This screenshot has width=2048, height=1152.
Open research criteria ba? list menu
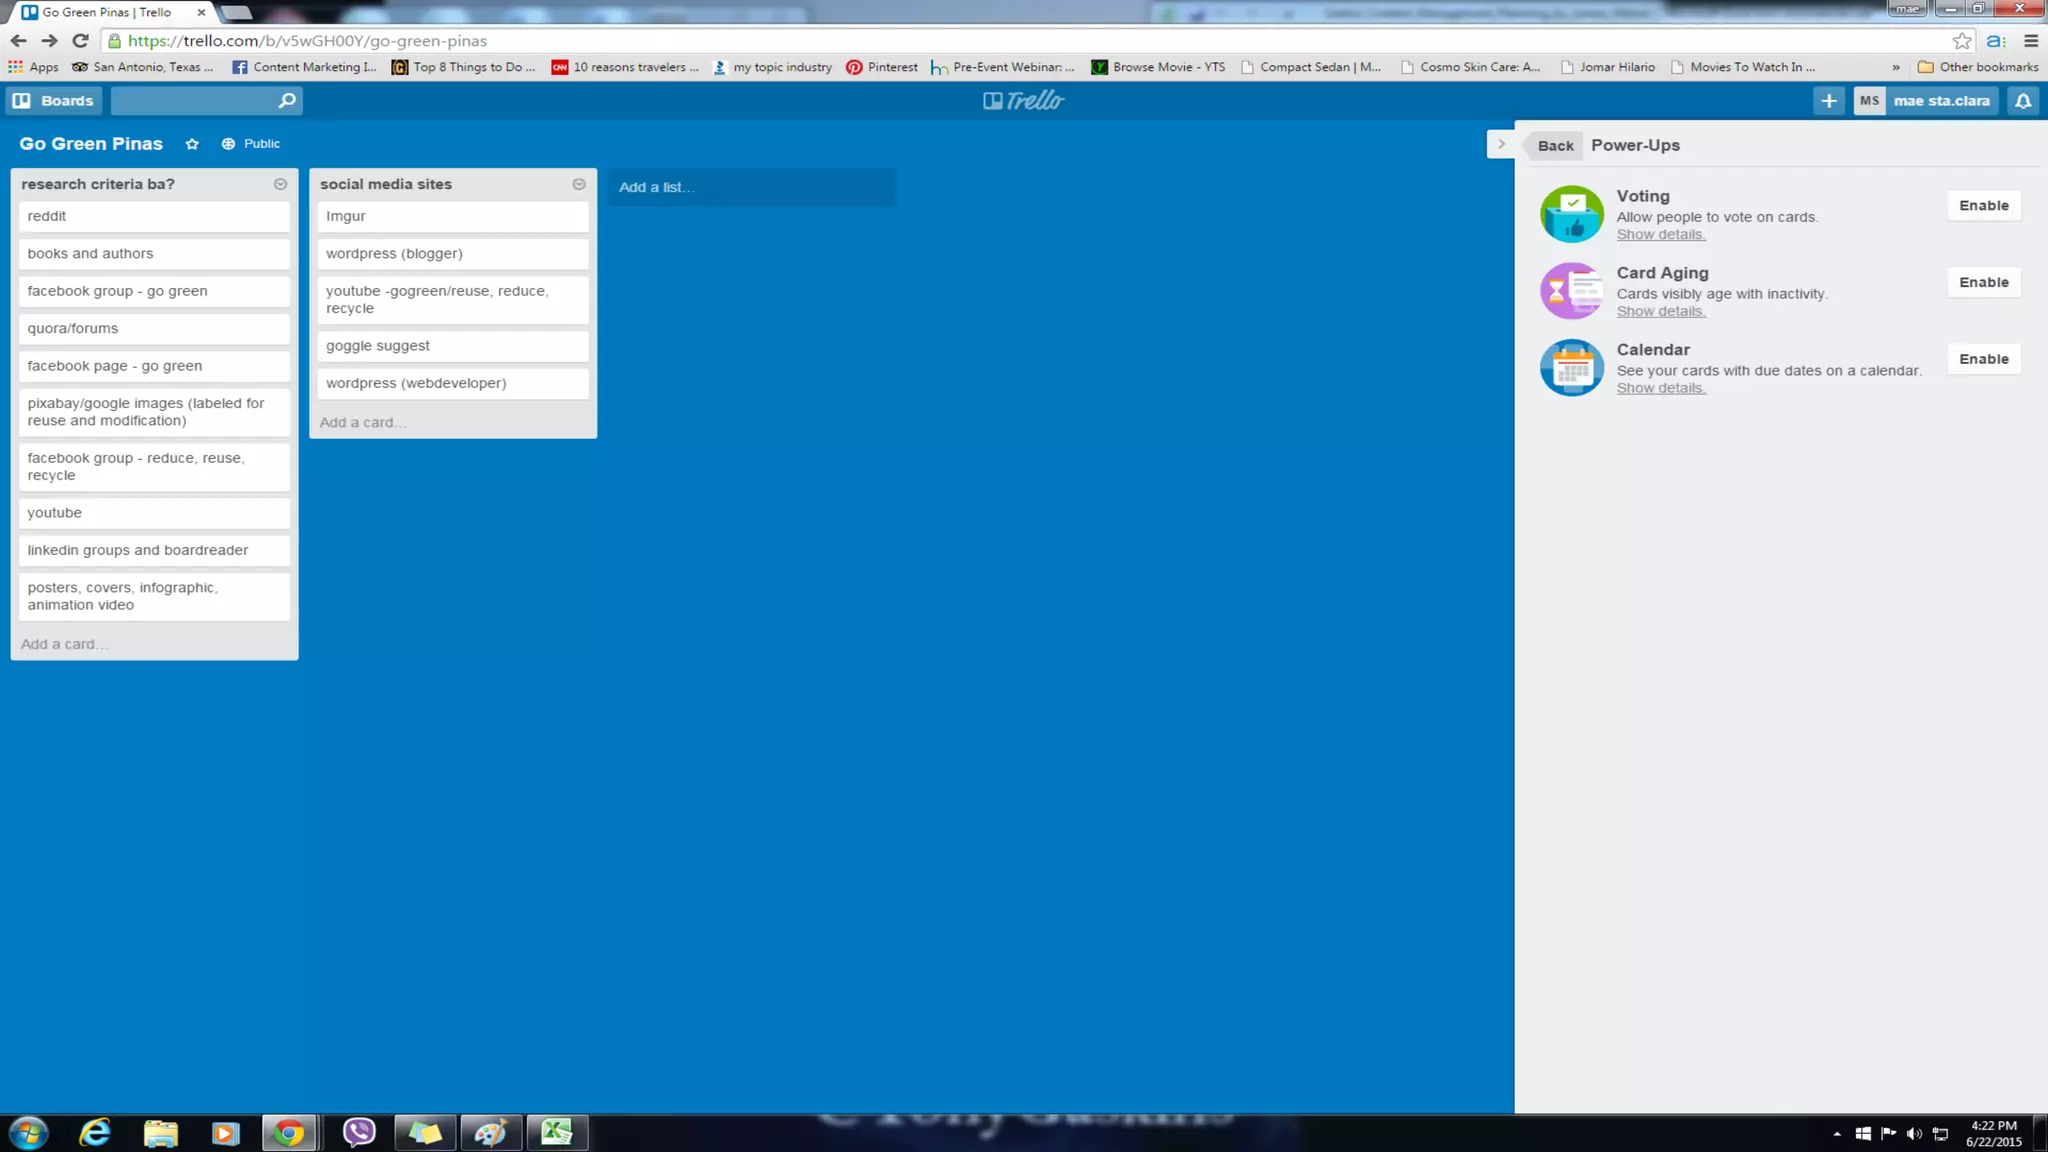[x=280, y=184]
